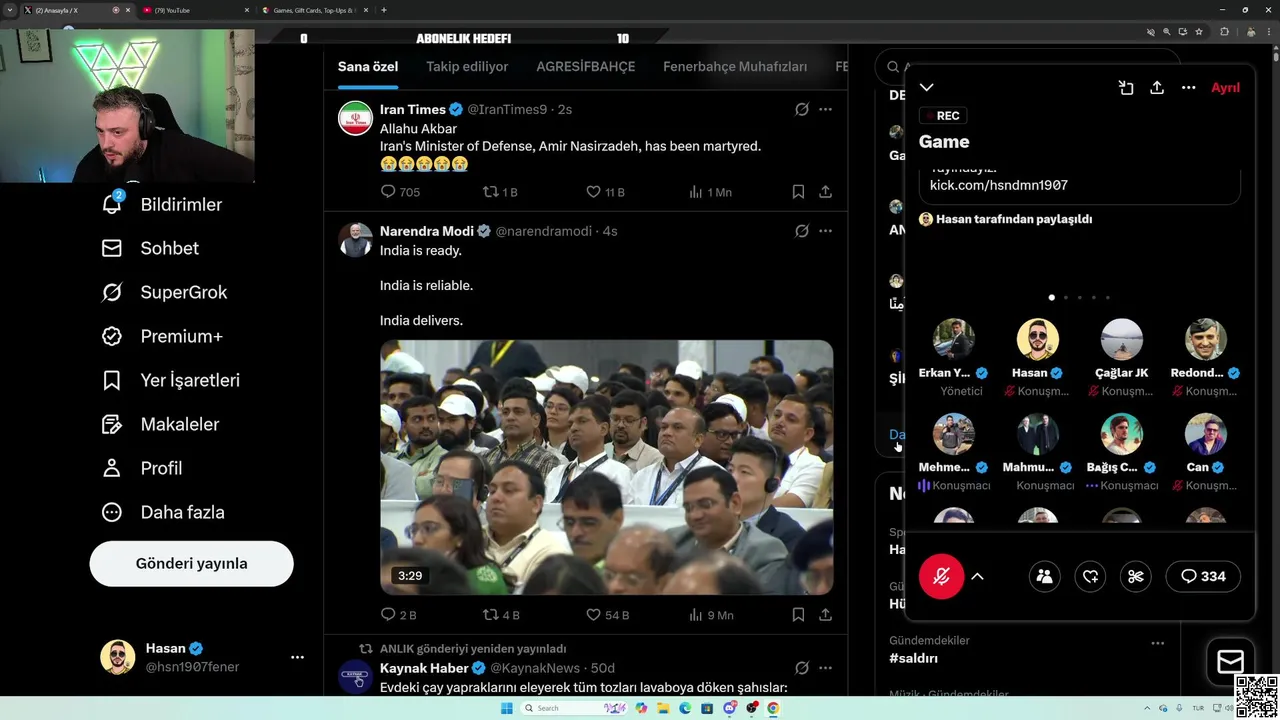Open Yer İşaretleri bookmarks
Image resolution: width=1280 pixels, height=720 pixels.
click(x=171, y=380)
